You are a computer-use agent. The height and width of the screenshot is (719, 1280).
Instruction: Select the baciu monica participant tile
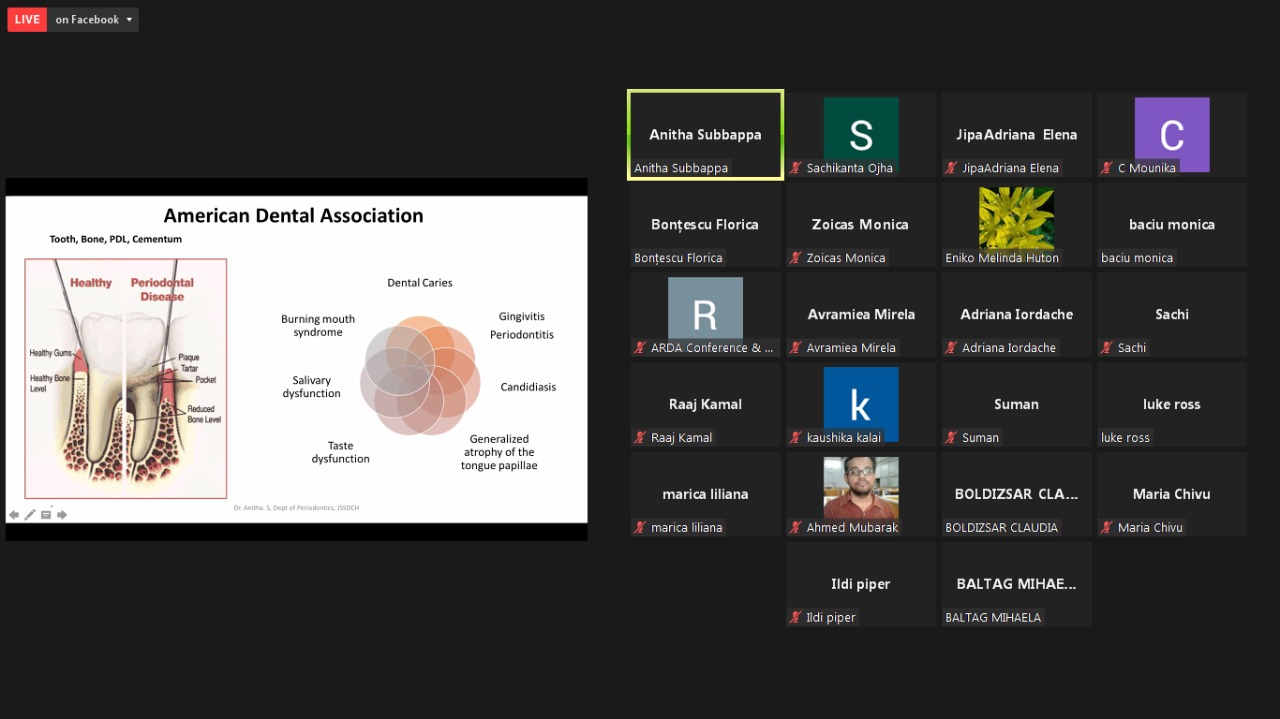pos(1172,225)
